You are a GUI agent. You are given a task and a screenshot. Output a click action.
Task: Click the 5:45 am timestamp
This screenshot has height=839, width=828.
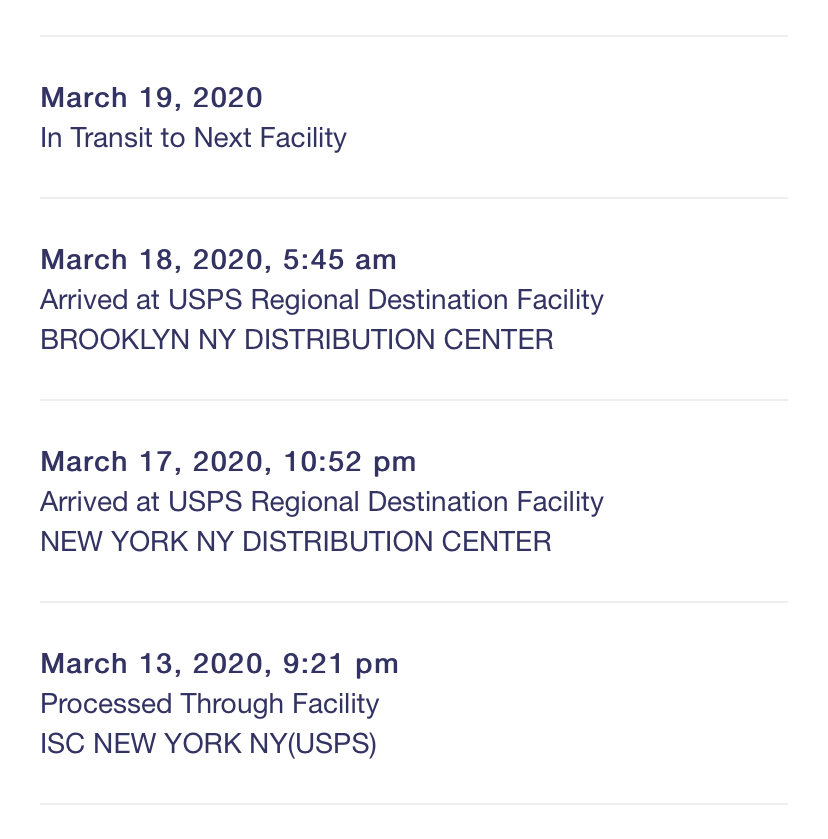[x=340, y=260]
